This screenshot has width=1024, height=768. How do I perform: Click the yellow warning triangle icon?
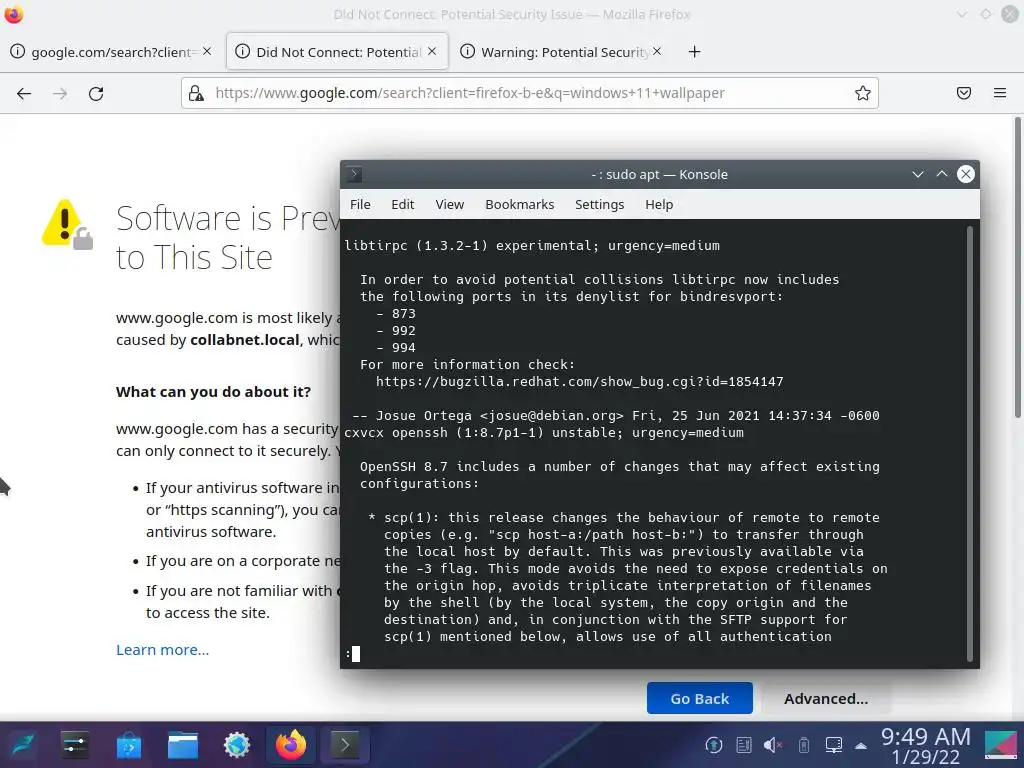click(67, 224)
